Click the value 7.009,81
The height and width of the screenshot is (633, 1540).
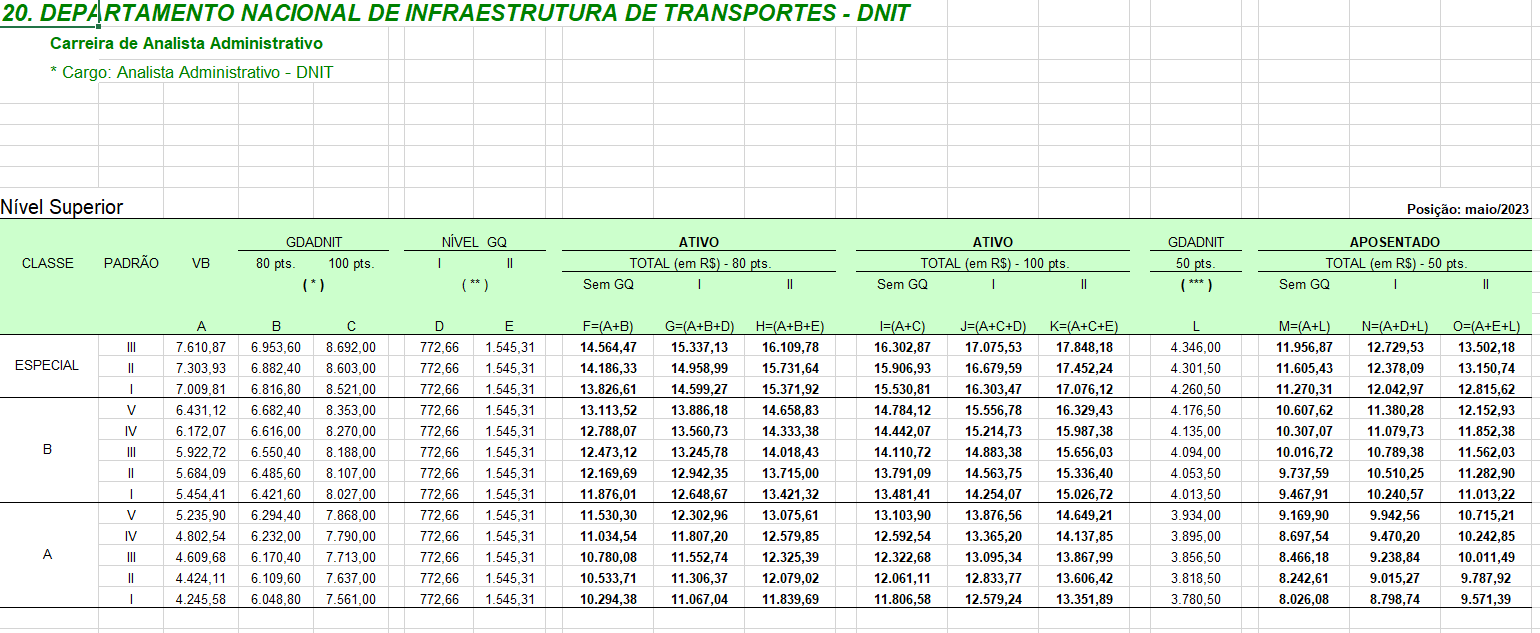click(x=201, y=389)
